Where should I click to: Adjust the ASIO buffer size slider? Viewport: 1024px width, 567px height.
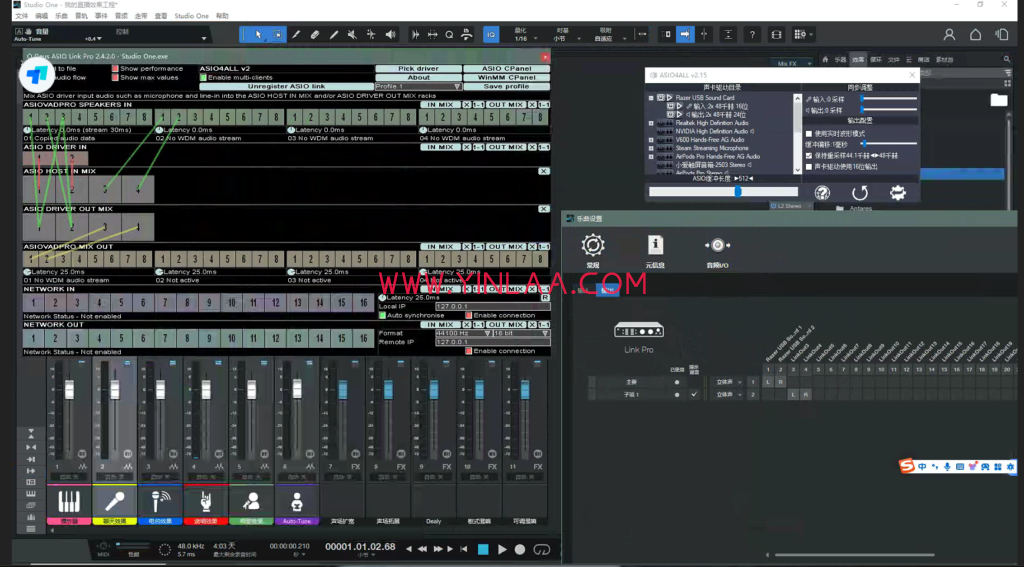coord(737,191)
